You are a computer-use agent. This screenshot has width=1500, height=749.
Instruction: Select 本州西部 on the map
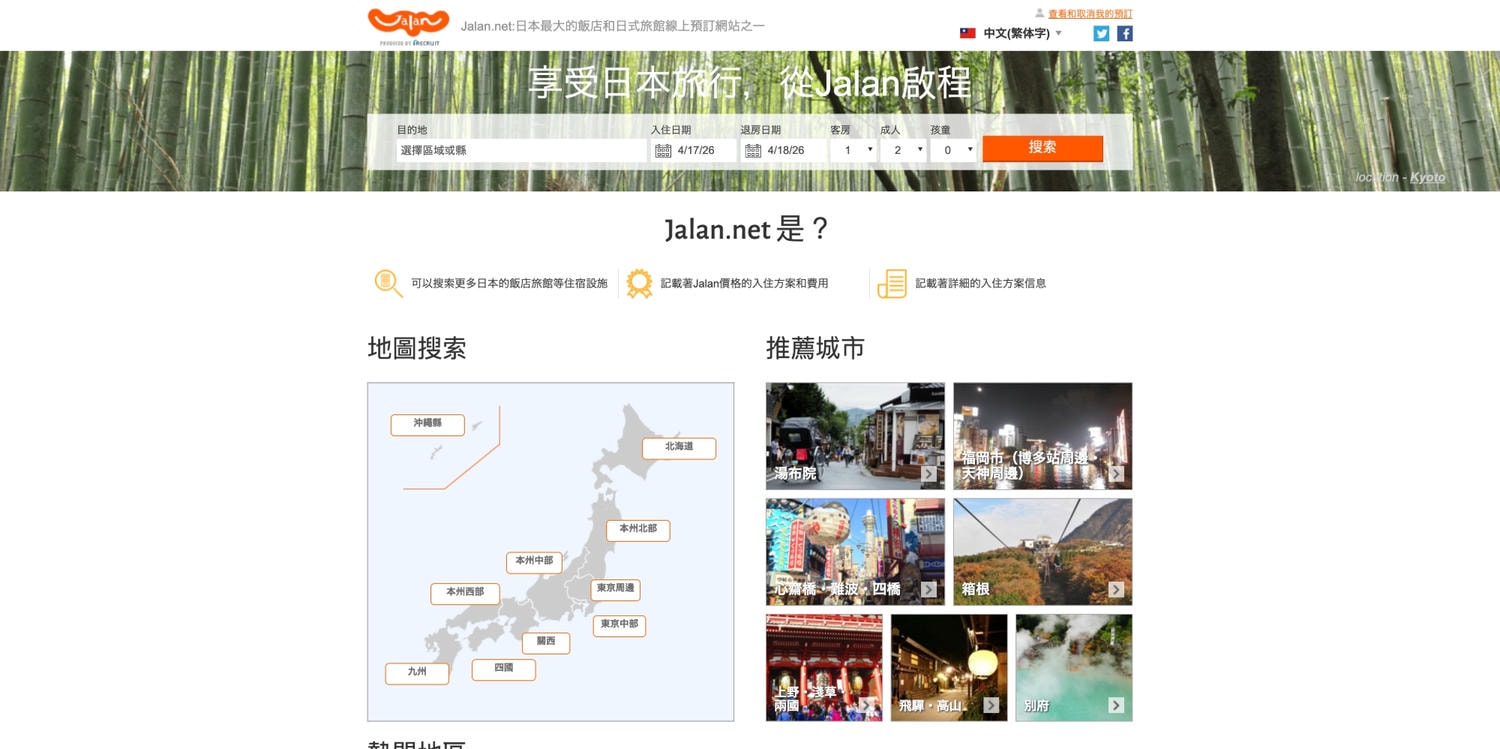465,593
